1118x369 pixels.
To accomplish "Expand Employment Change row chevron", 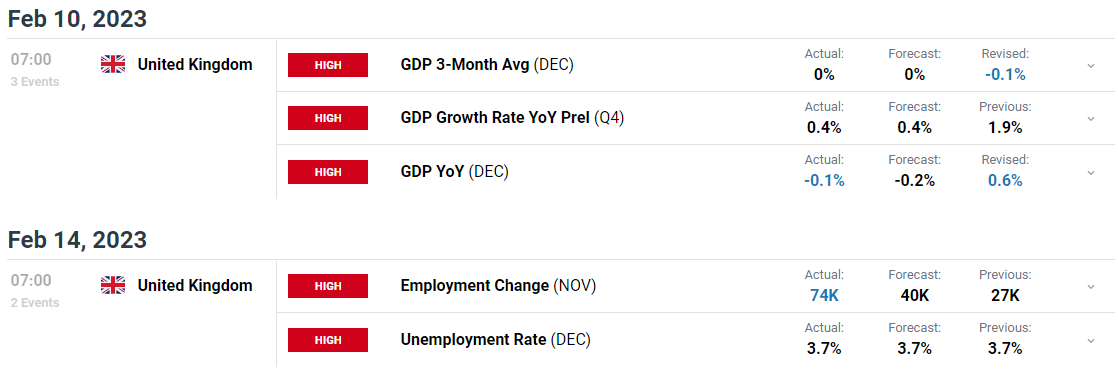I will tap(1090, 286).
